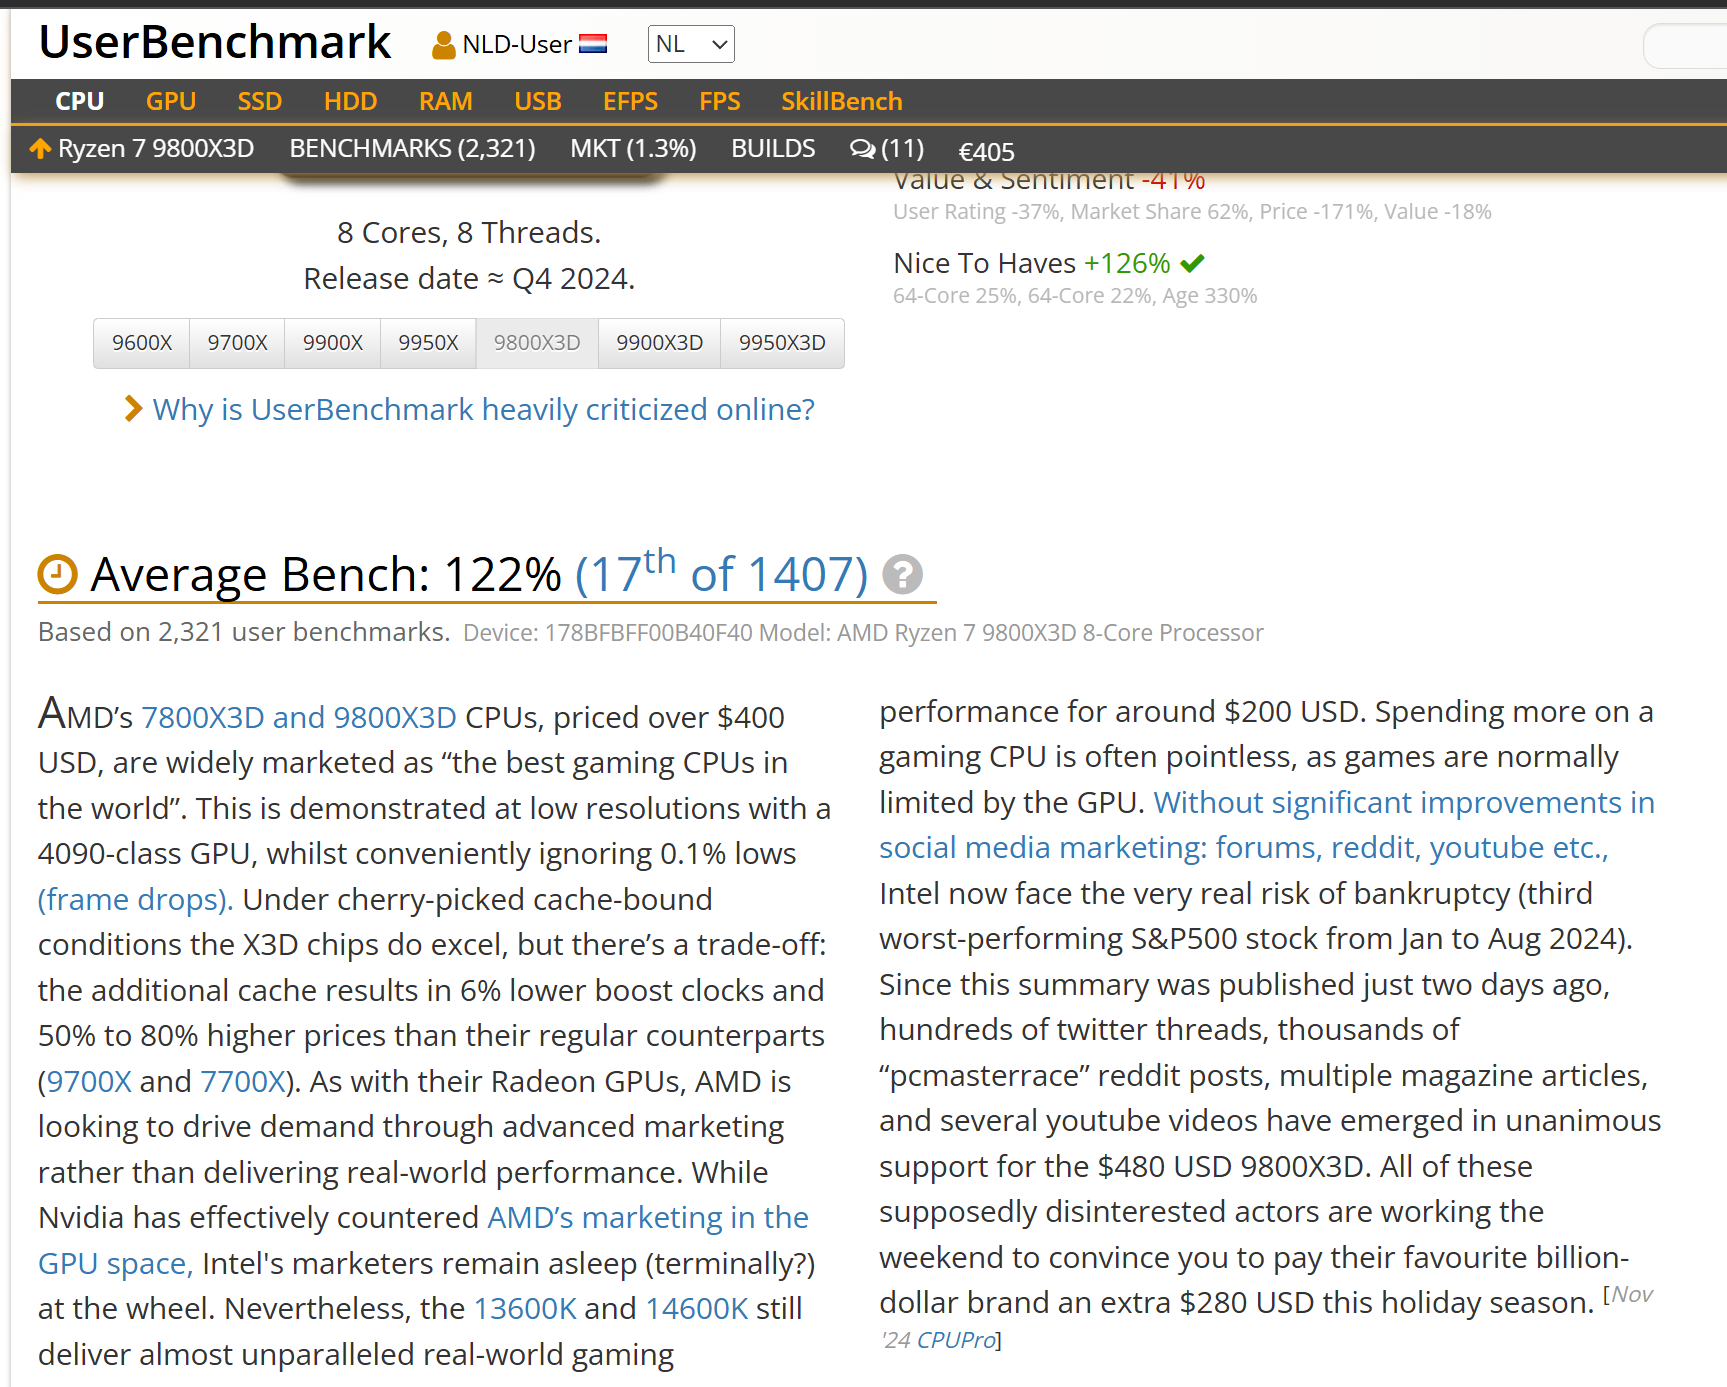Viewport: 1727px width, 1387px height.
Task: Click the question mark help icon
Action: (x=902, y=574)
